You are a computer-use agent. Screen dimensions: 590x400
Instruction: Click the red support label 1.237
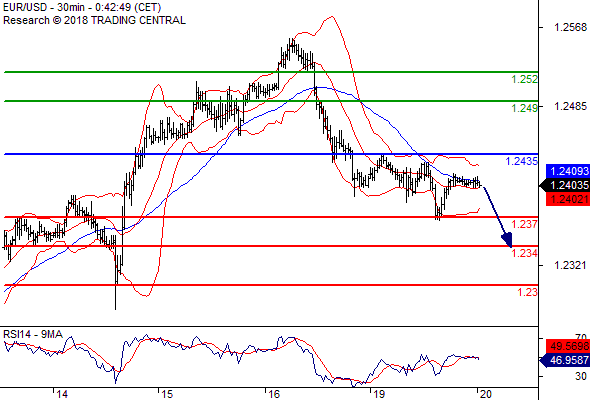(x=525, y=224)
